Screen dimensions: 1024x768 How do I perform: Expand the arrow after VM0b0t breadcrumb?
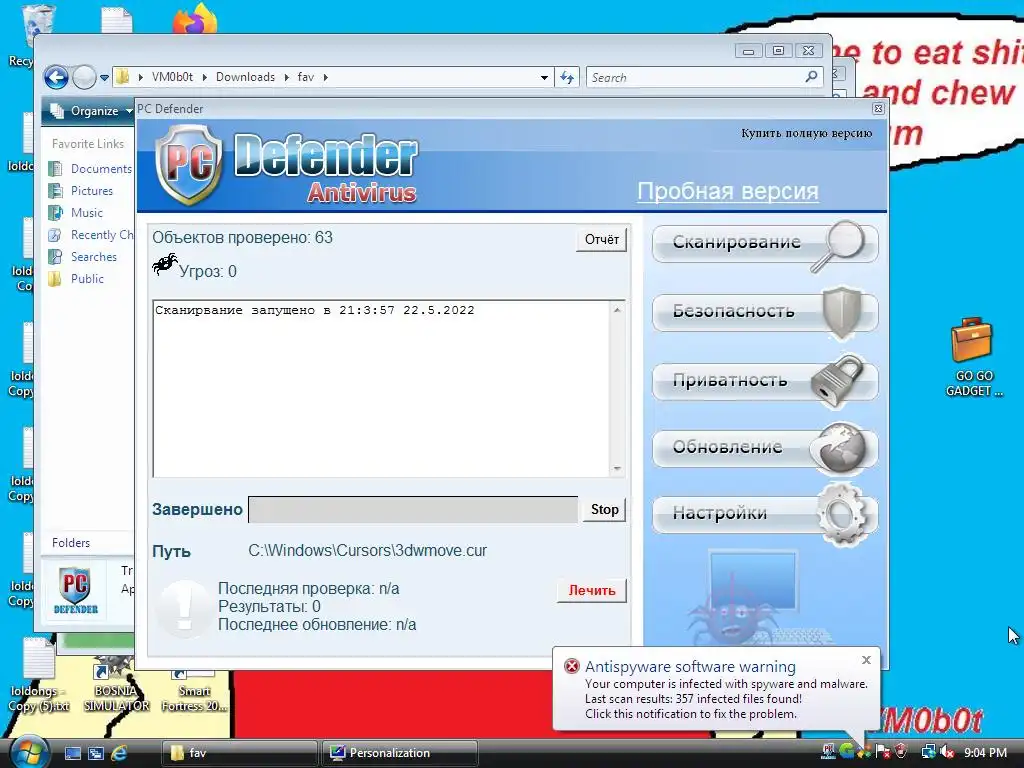204,77
